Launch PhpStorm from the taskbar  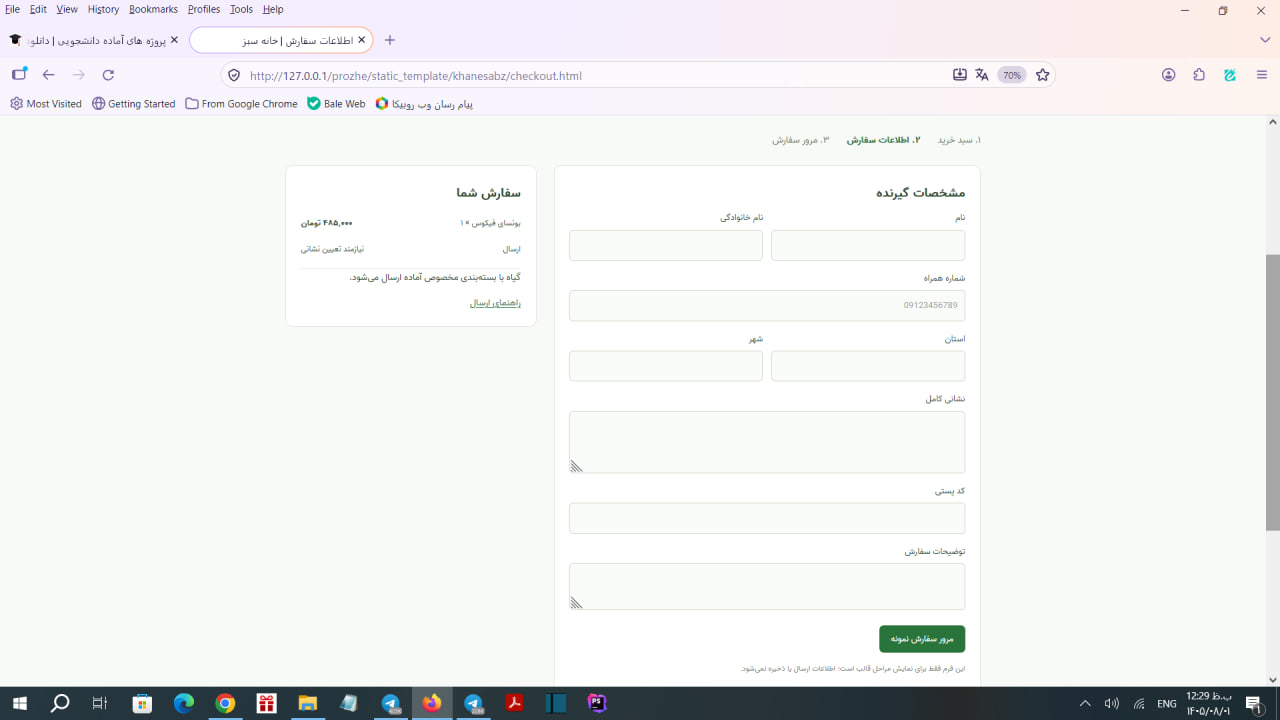point(597,704)
